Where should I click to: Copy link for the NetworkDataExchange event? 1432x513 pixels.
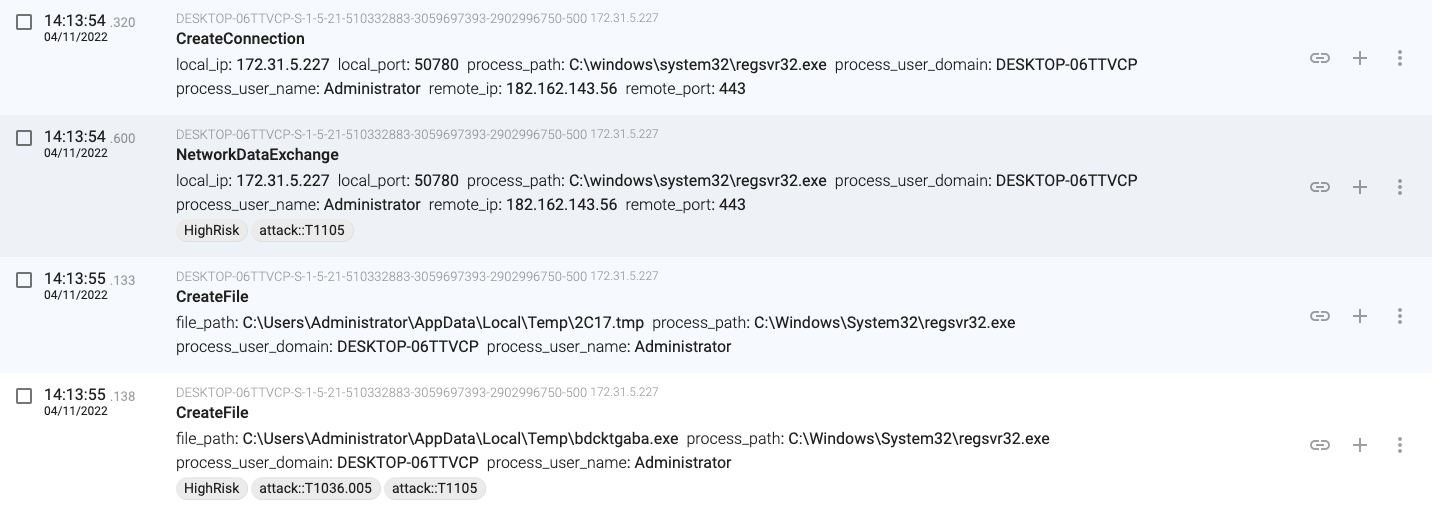[1320, 187]
